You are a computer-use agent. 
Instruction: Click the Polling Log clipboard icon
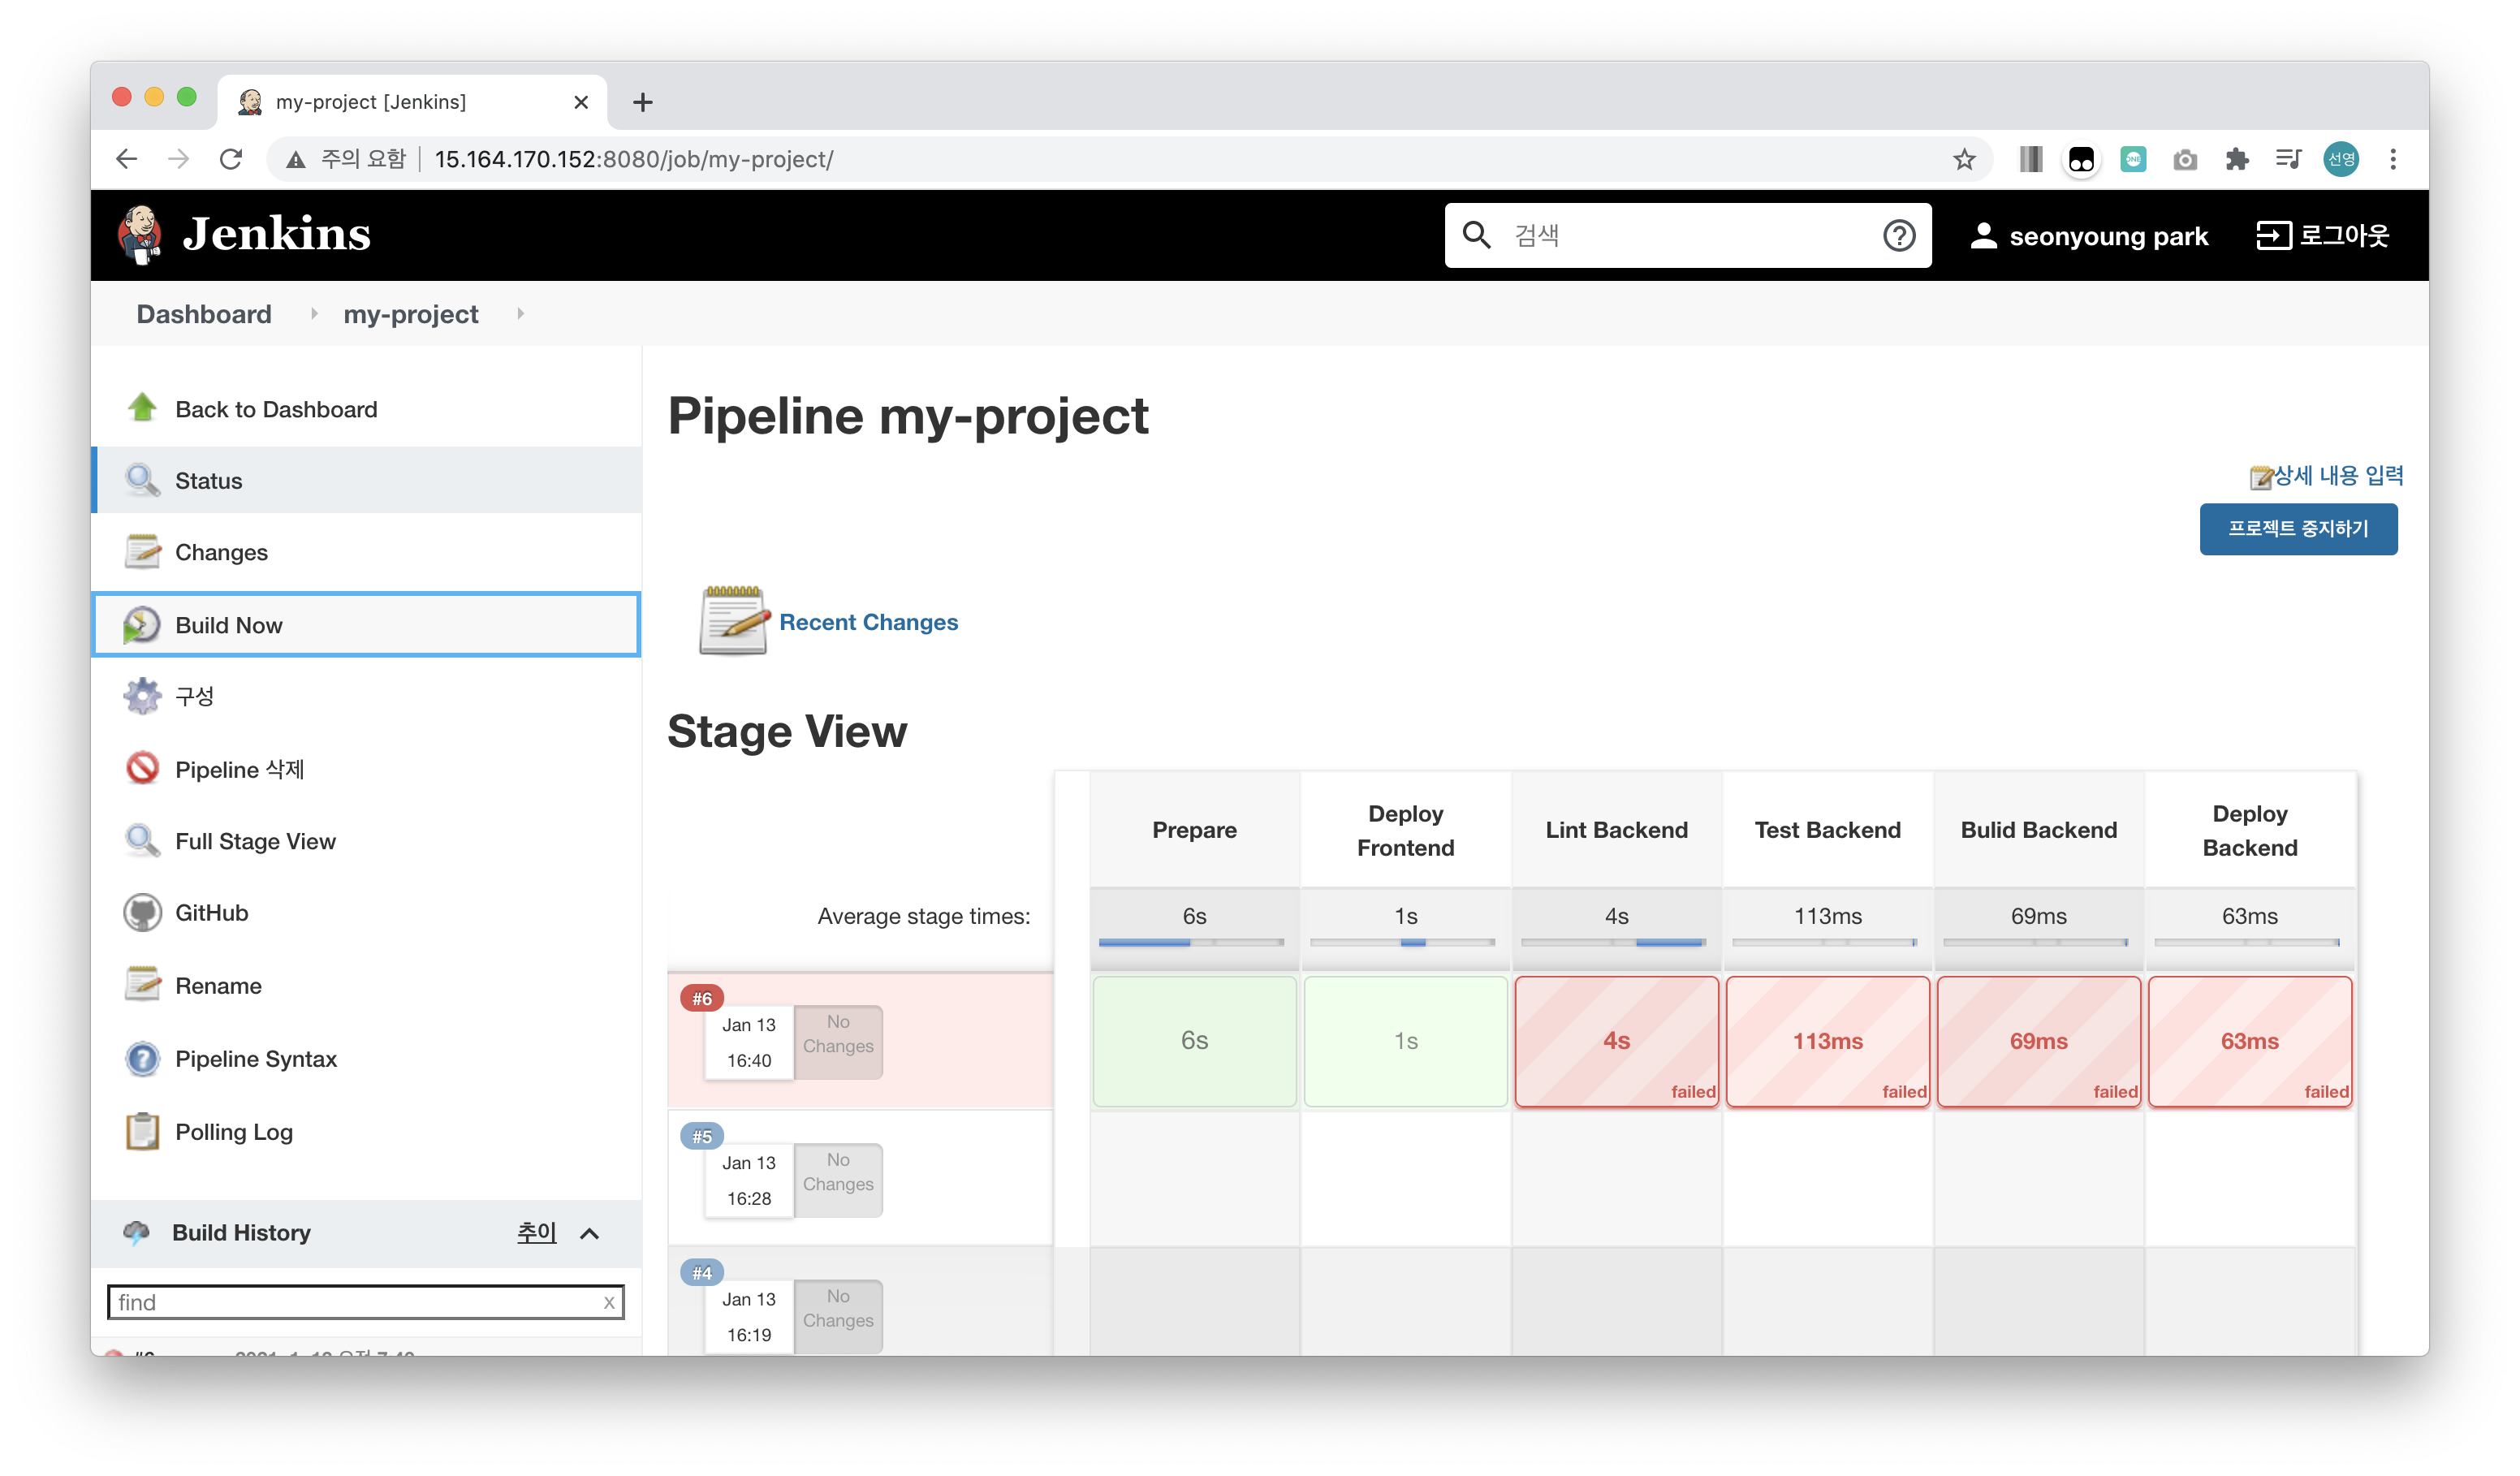(142, 1131)
